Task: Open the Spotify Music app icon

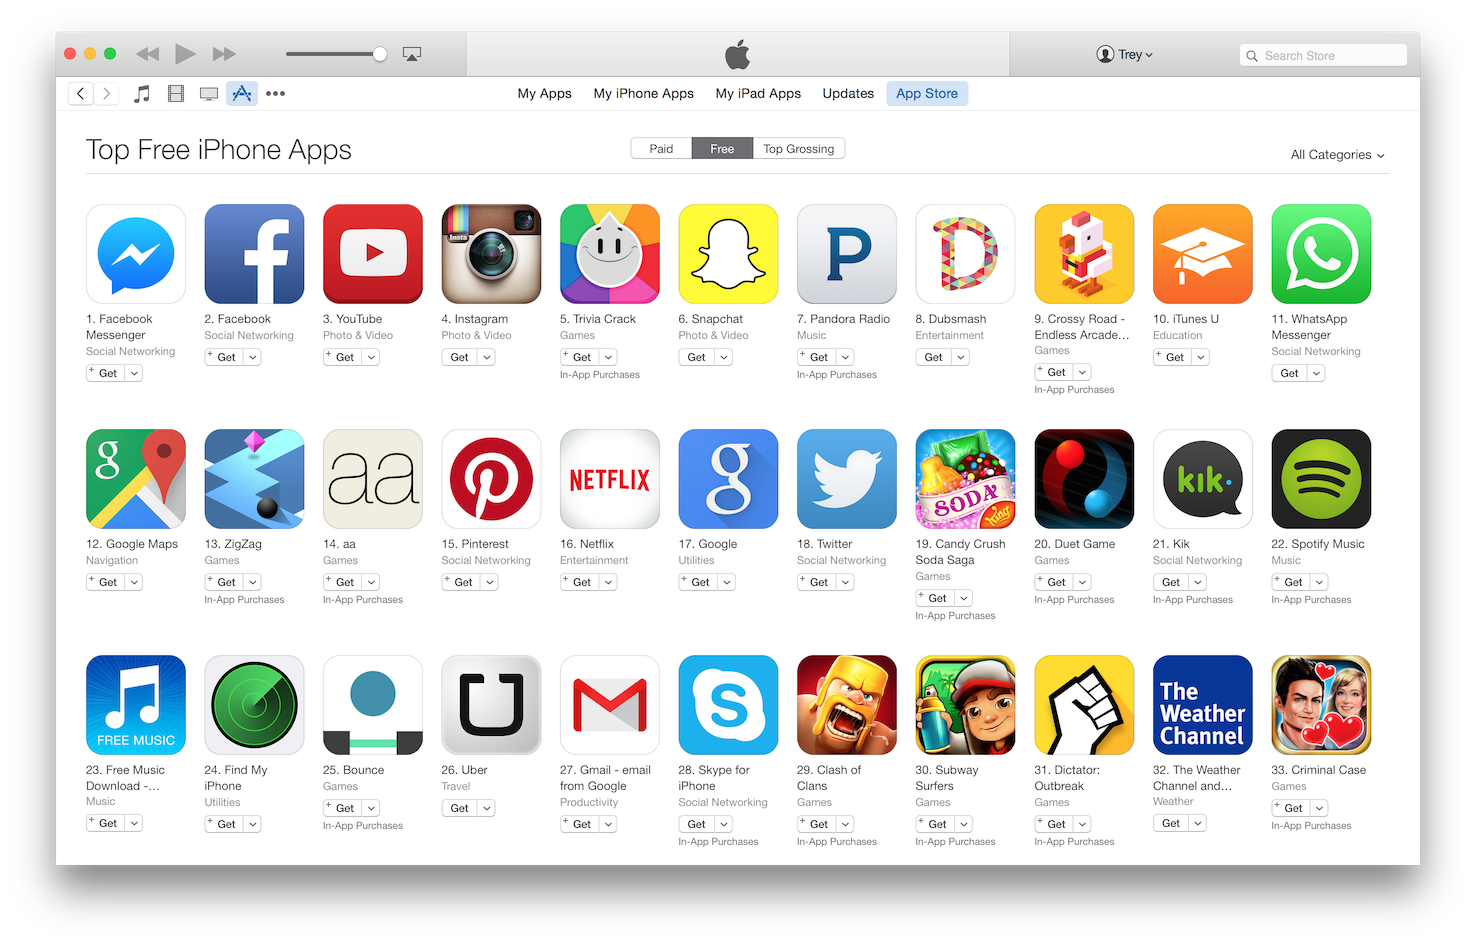Action: pyautogui.click(x=1321, y=479)
